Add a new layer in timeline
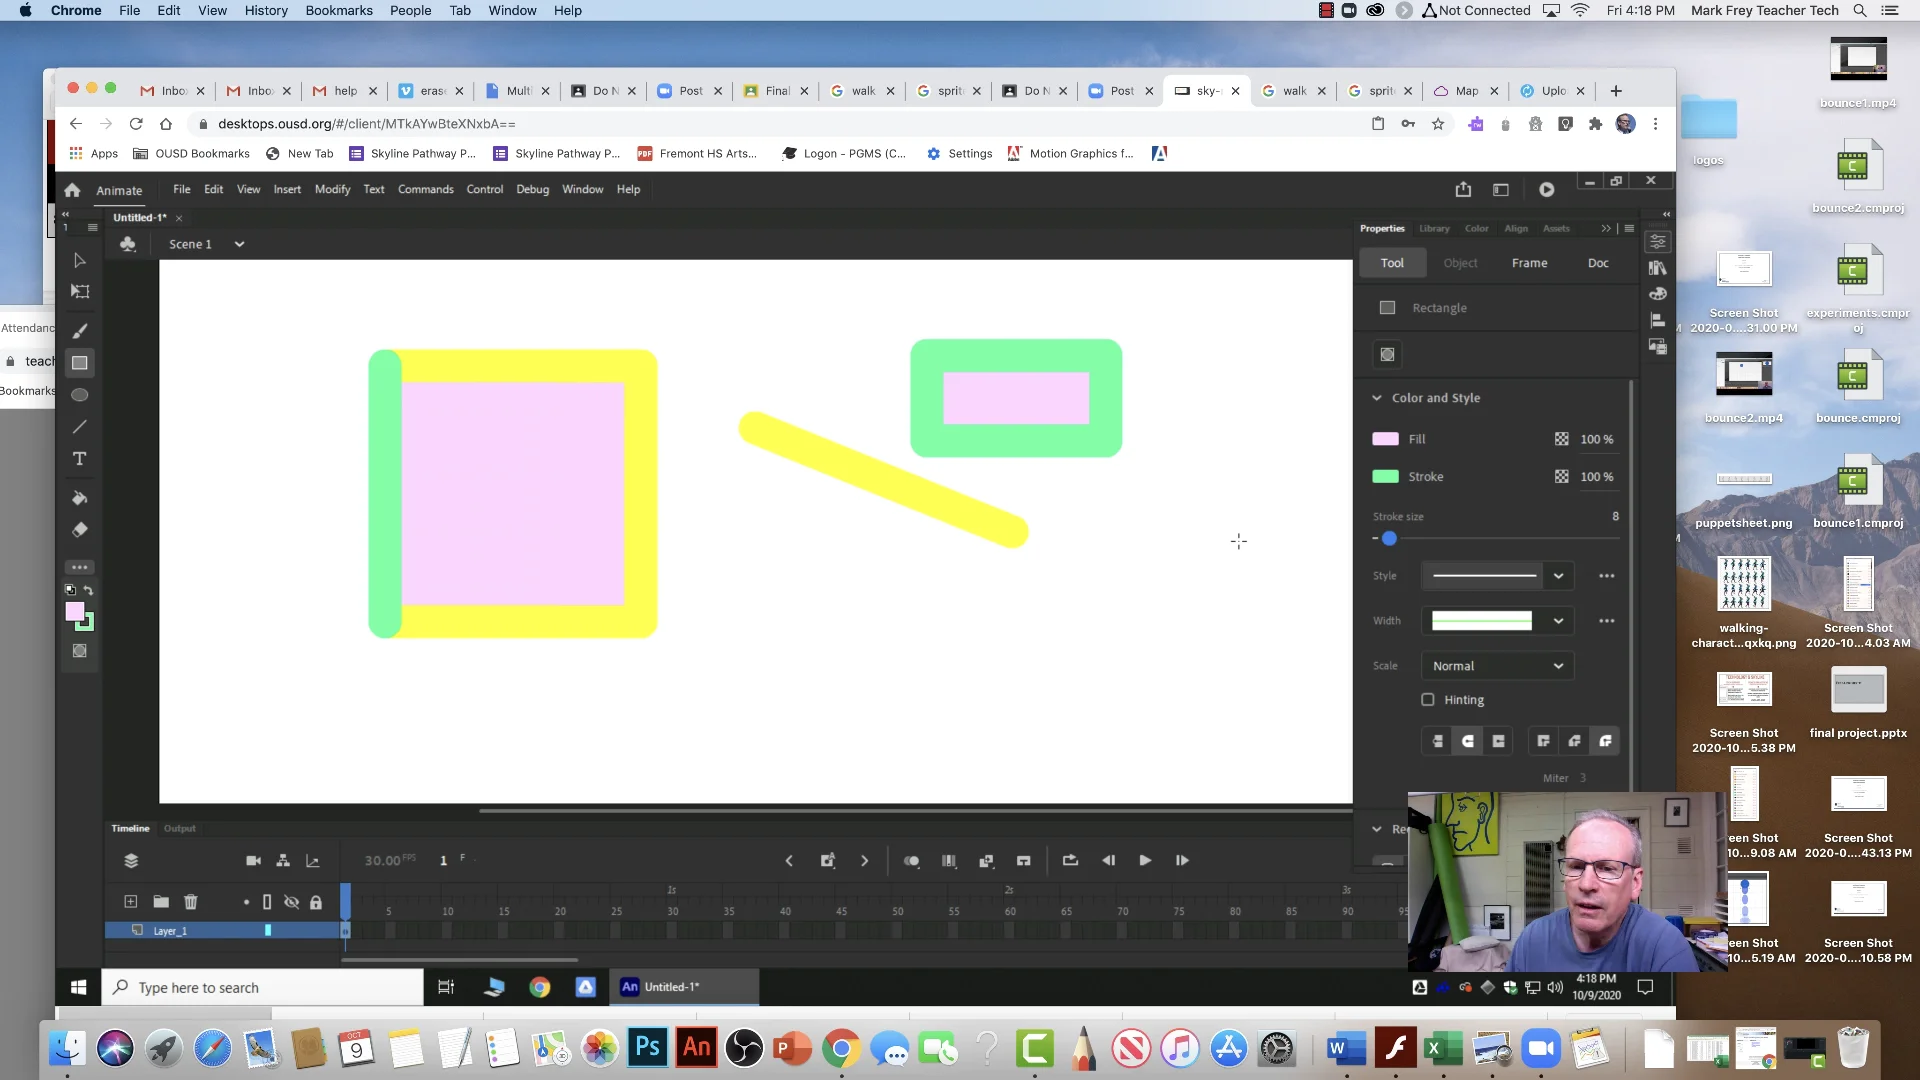Viewport: 1920px width, 1080px height. [x=130, y=902]
